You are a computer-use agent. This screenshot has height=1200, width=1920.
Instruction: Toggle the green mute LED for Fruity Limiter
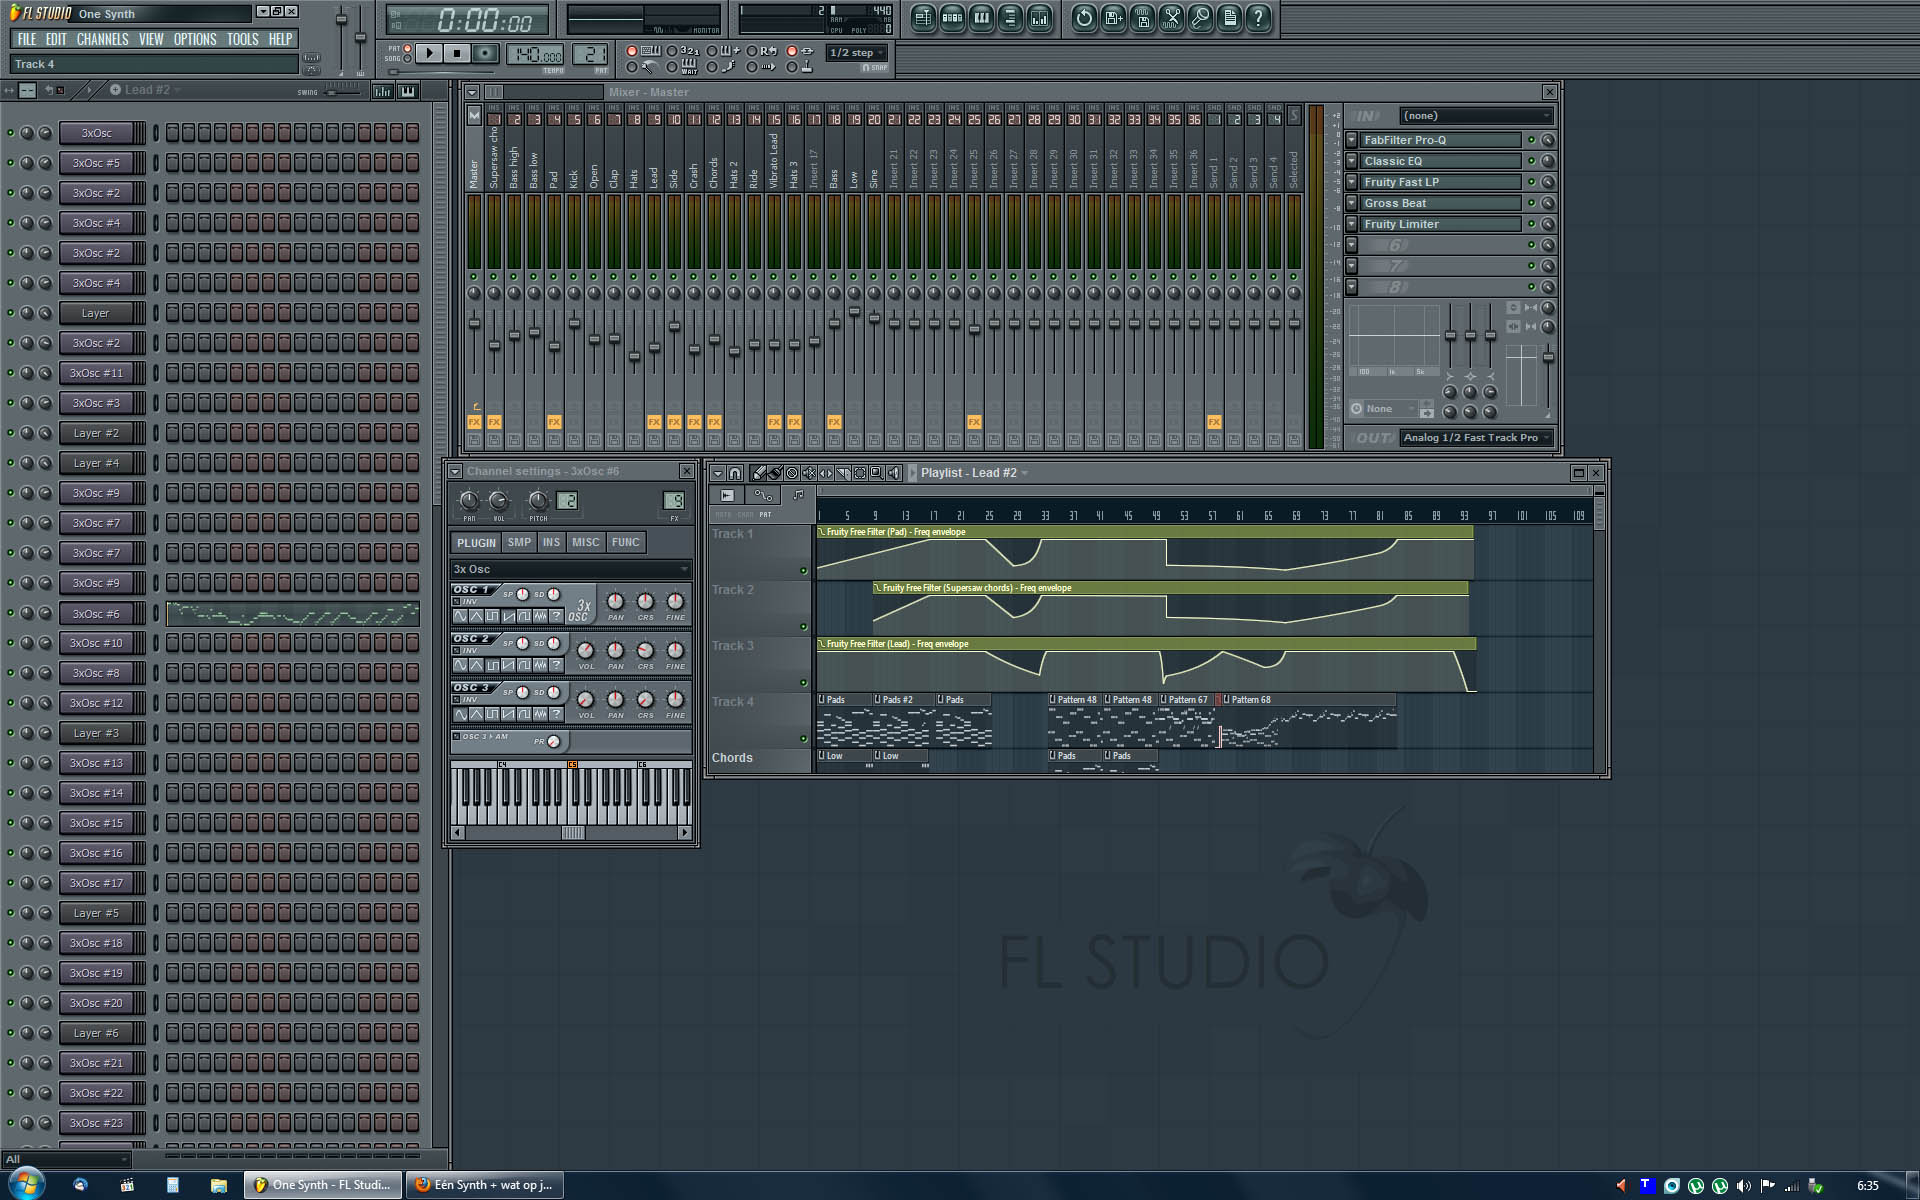(1530, 224)
